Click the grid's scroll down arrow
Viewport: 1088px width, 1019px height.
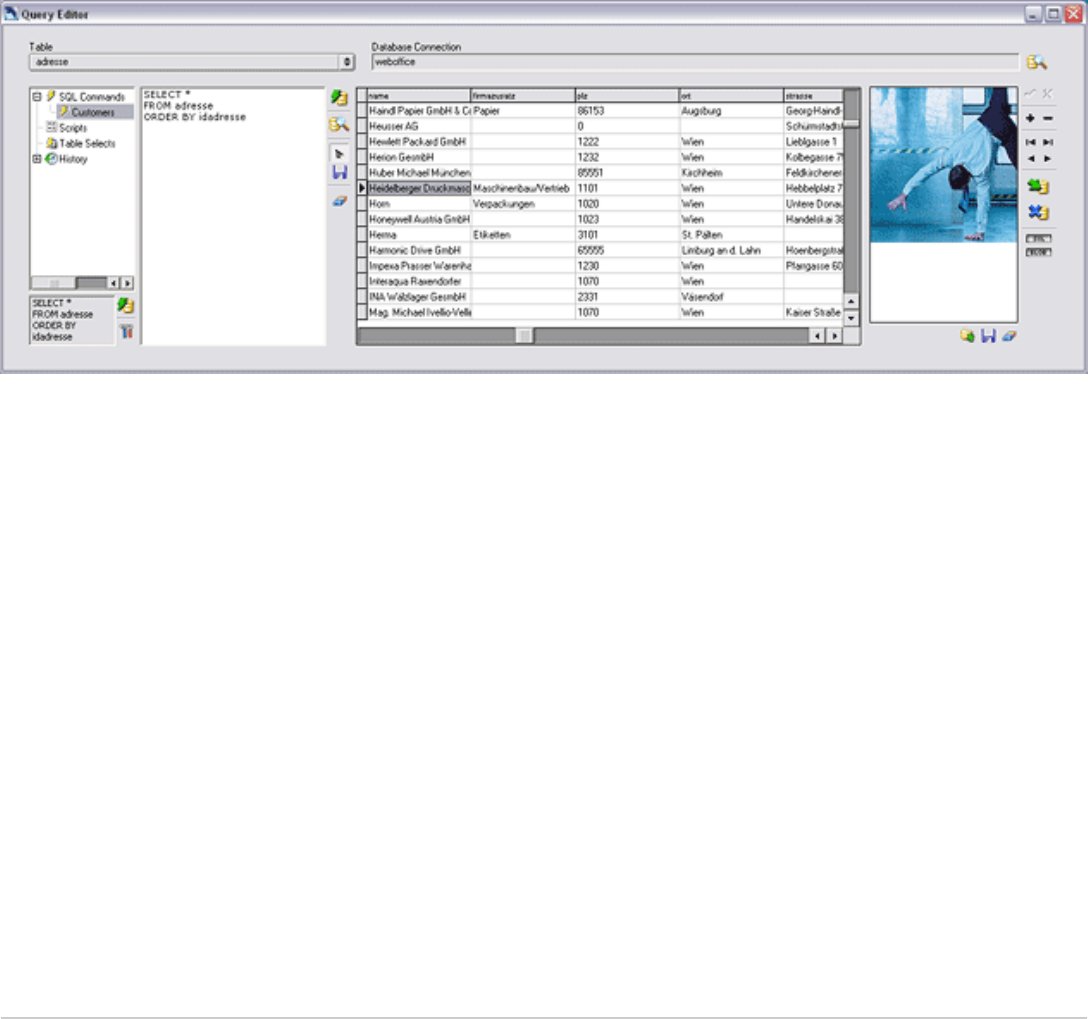851,318
